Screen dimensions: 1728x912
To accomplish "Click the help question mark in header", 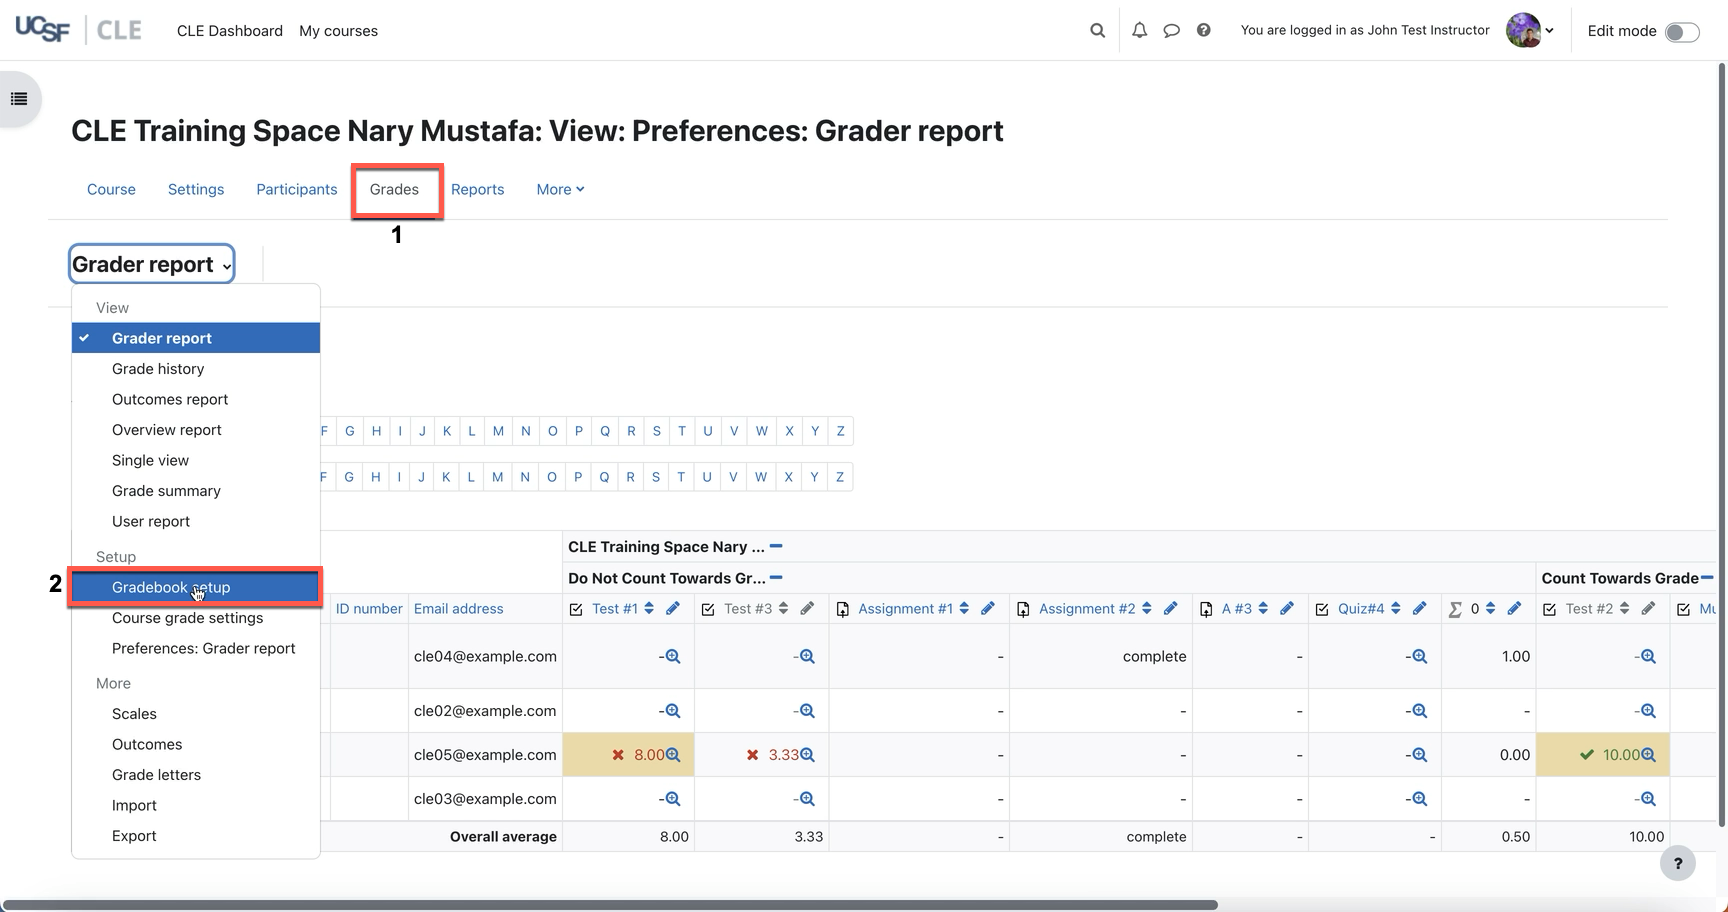I will [1203, 30].
